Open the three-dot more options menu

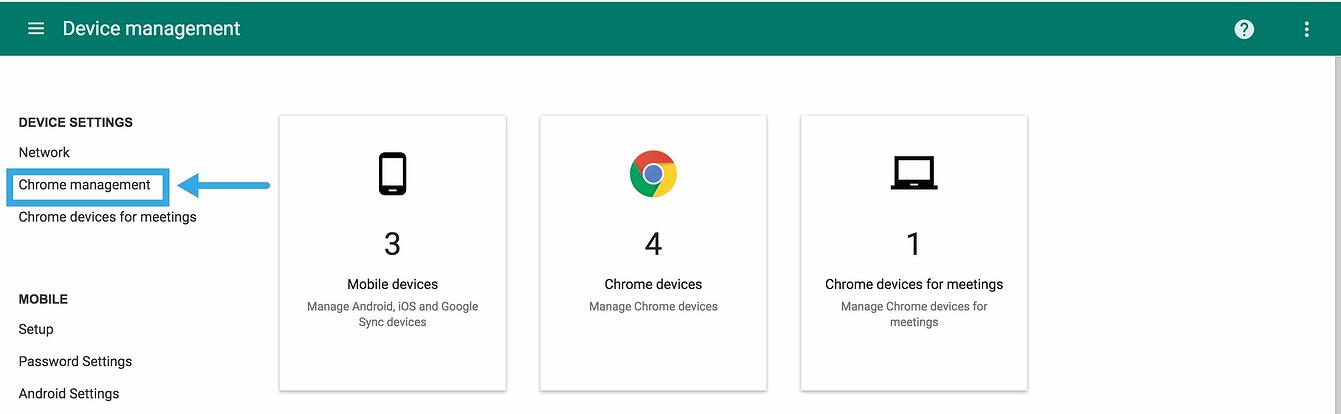coord(1306,29)
